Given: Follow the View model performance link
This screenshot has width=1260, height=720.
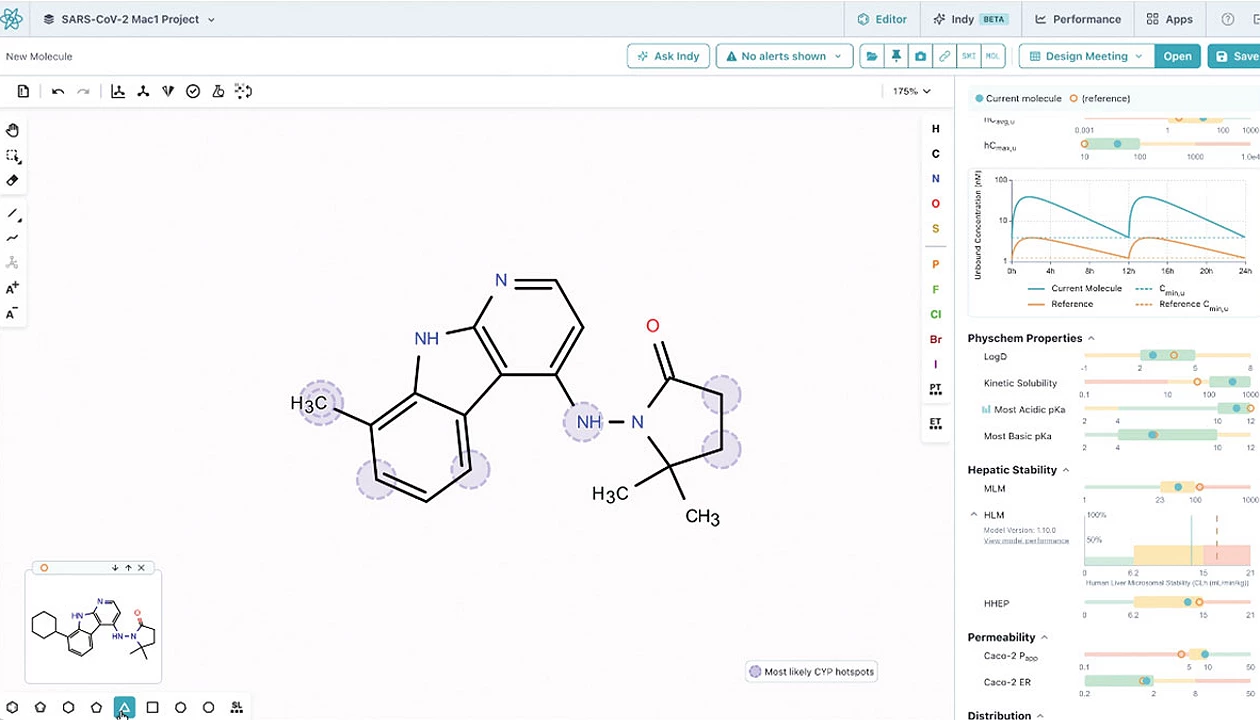Looking at the screenshot, I should pyautogui.click(x=1026, y=541).
